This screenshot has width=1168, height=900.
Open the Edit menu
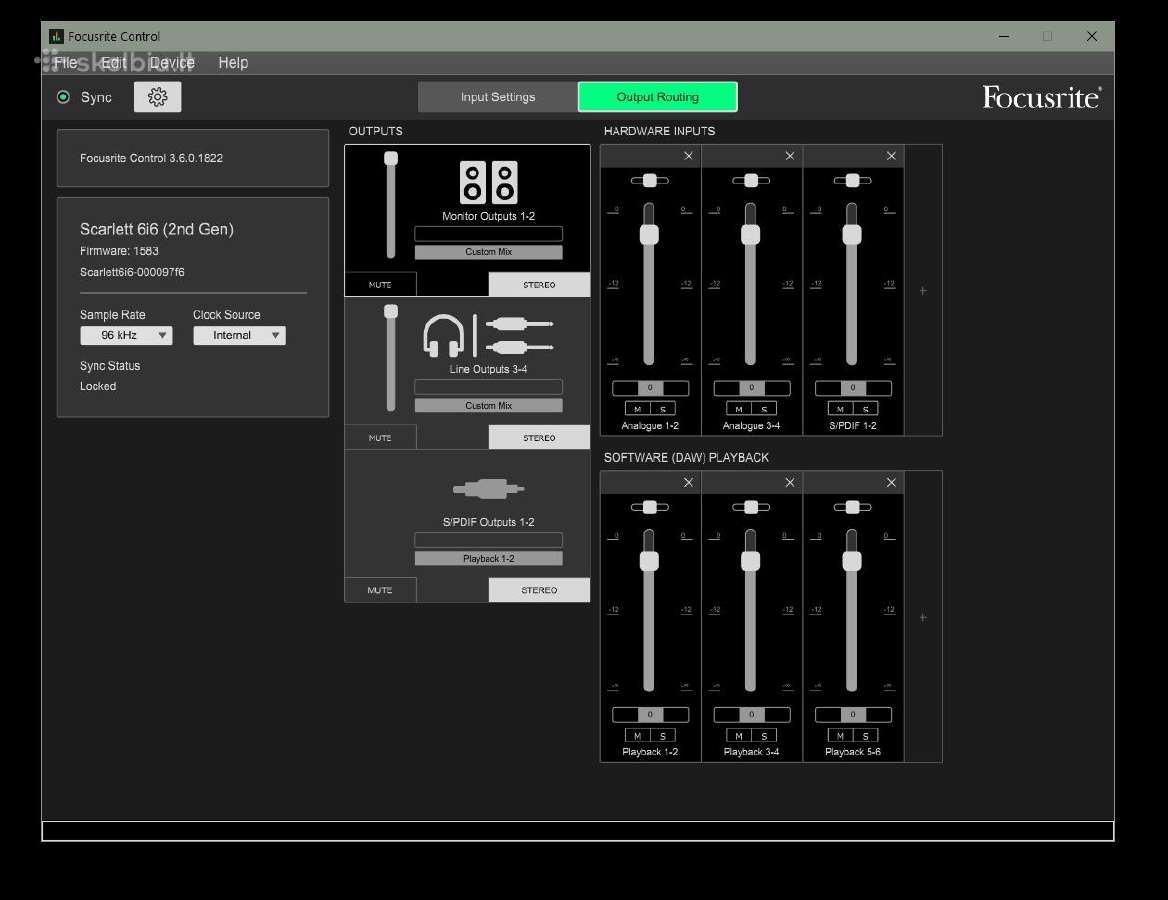[113, 63]
